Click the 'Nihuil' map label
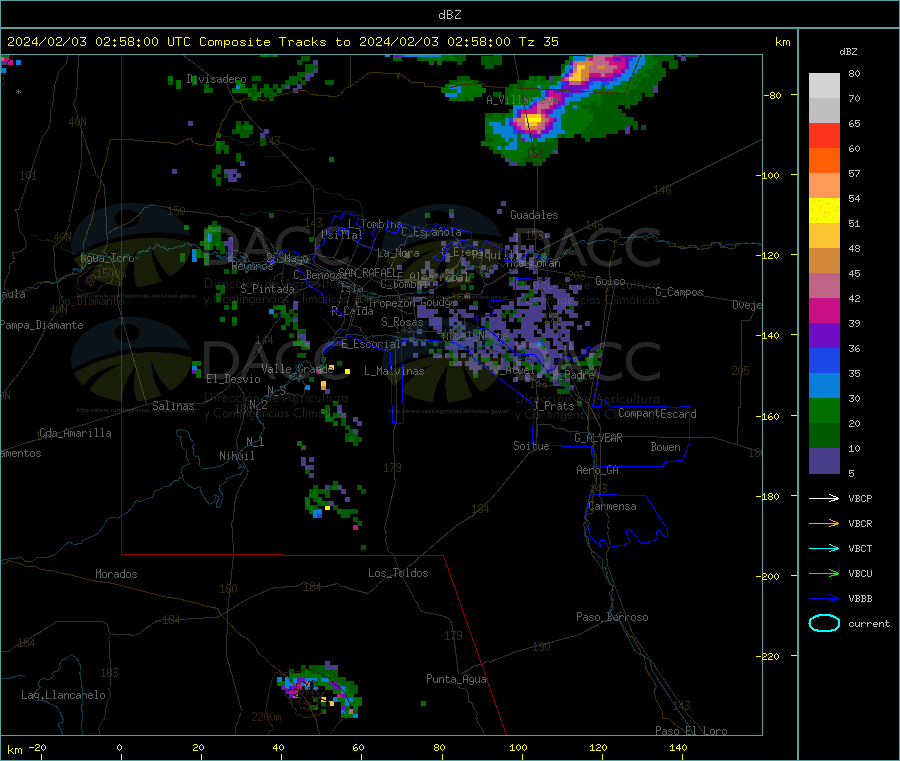 point(236,456)
